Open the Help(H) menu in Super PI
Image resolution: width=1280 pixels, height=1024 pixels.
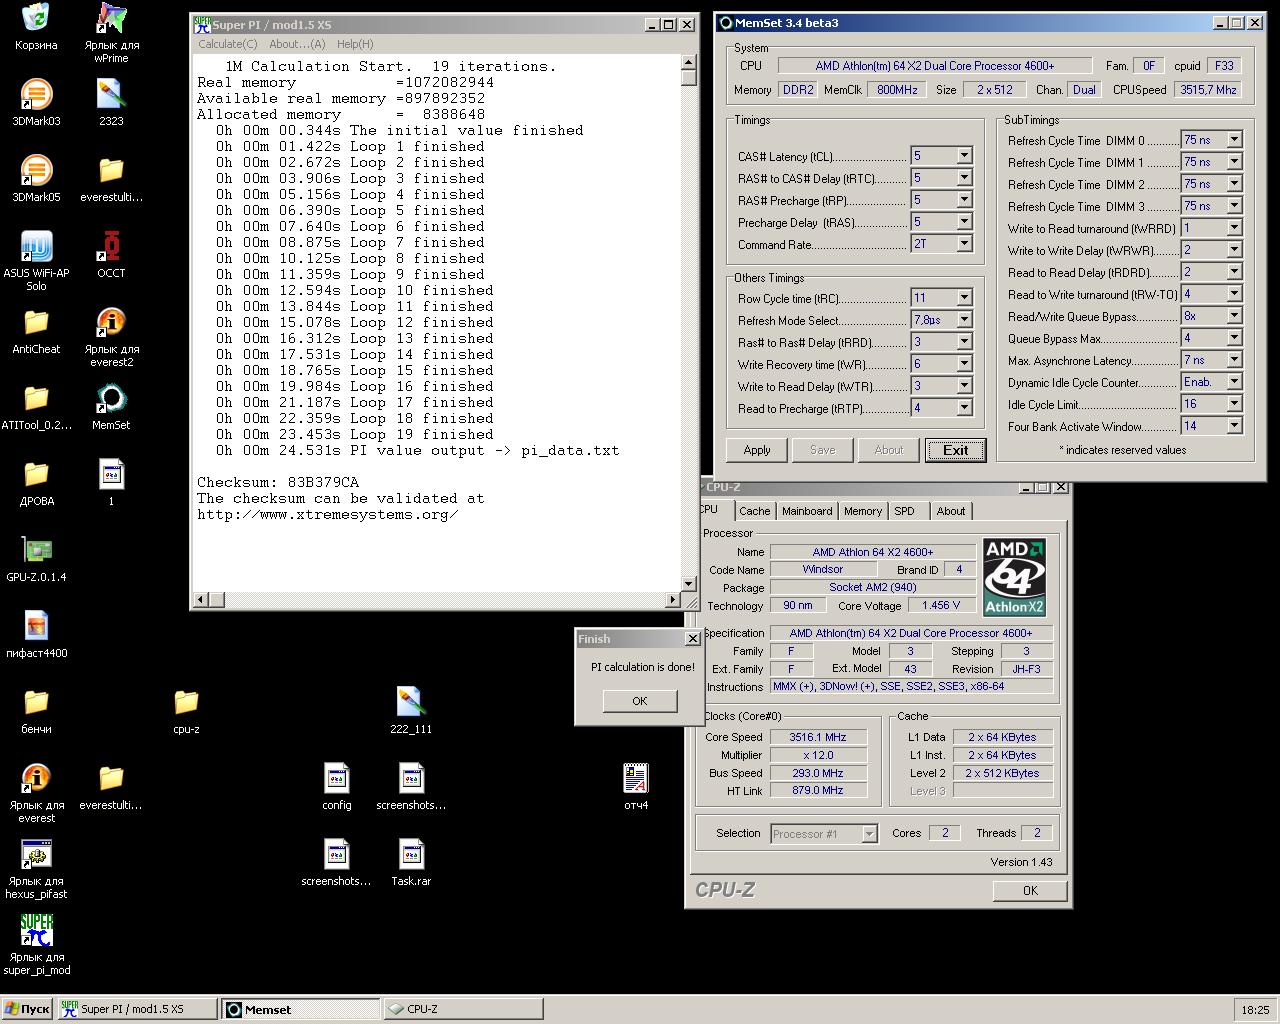tap(355, 44)
